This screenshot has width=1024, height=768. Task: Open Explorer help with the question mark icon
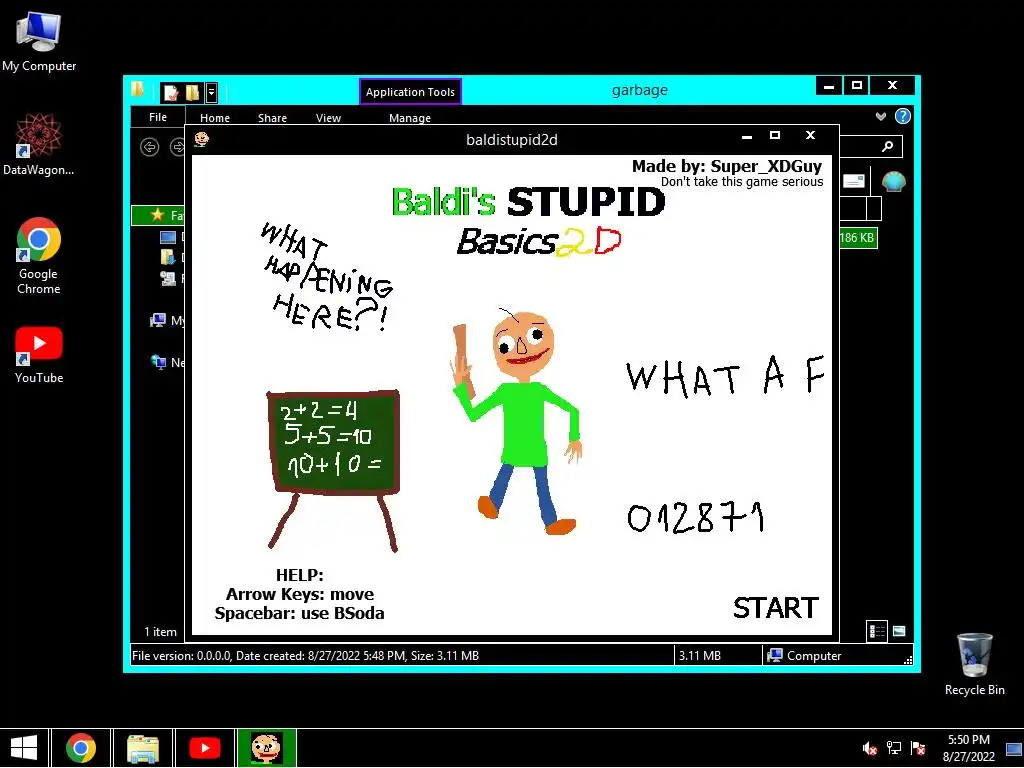coord(903,116)
